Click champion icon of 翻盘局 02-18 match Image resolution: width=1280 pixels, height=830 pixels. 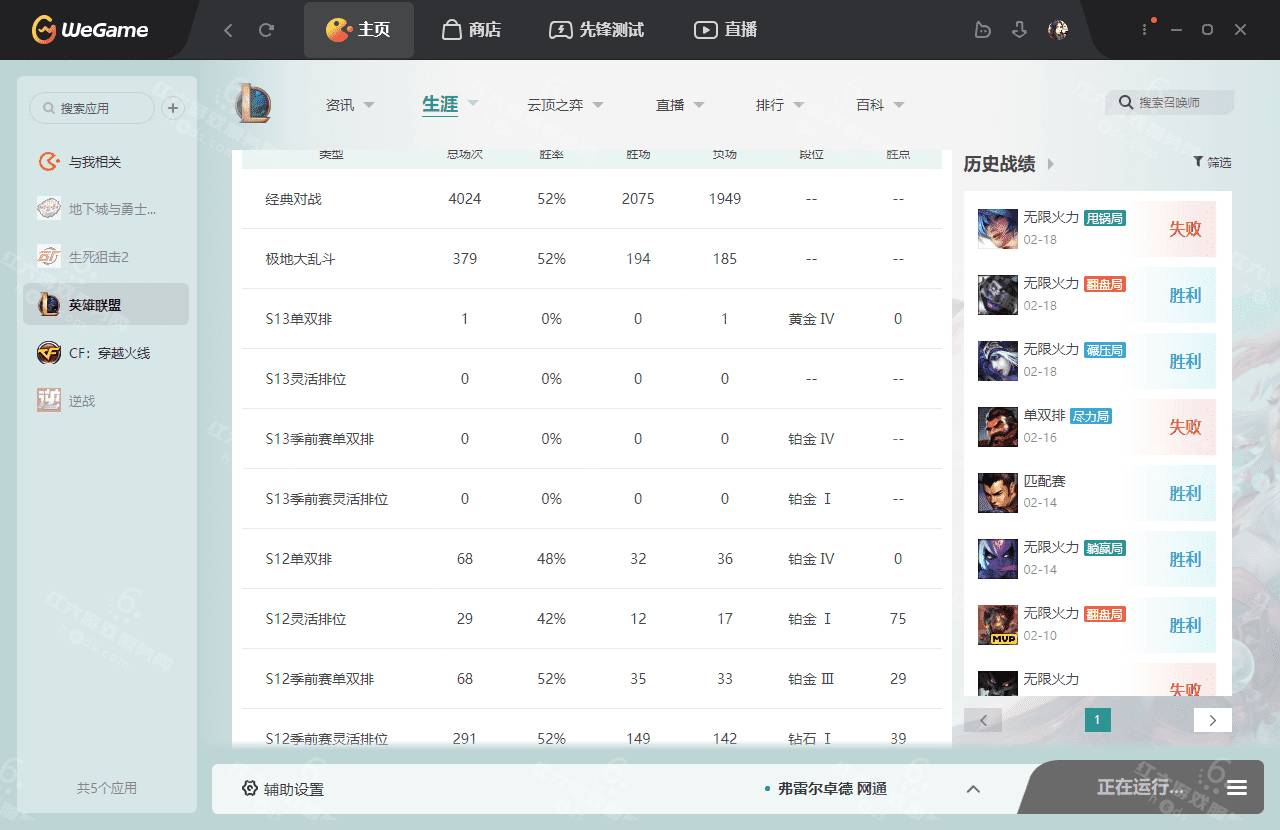click(998, 295)
